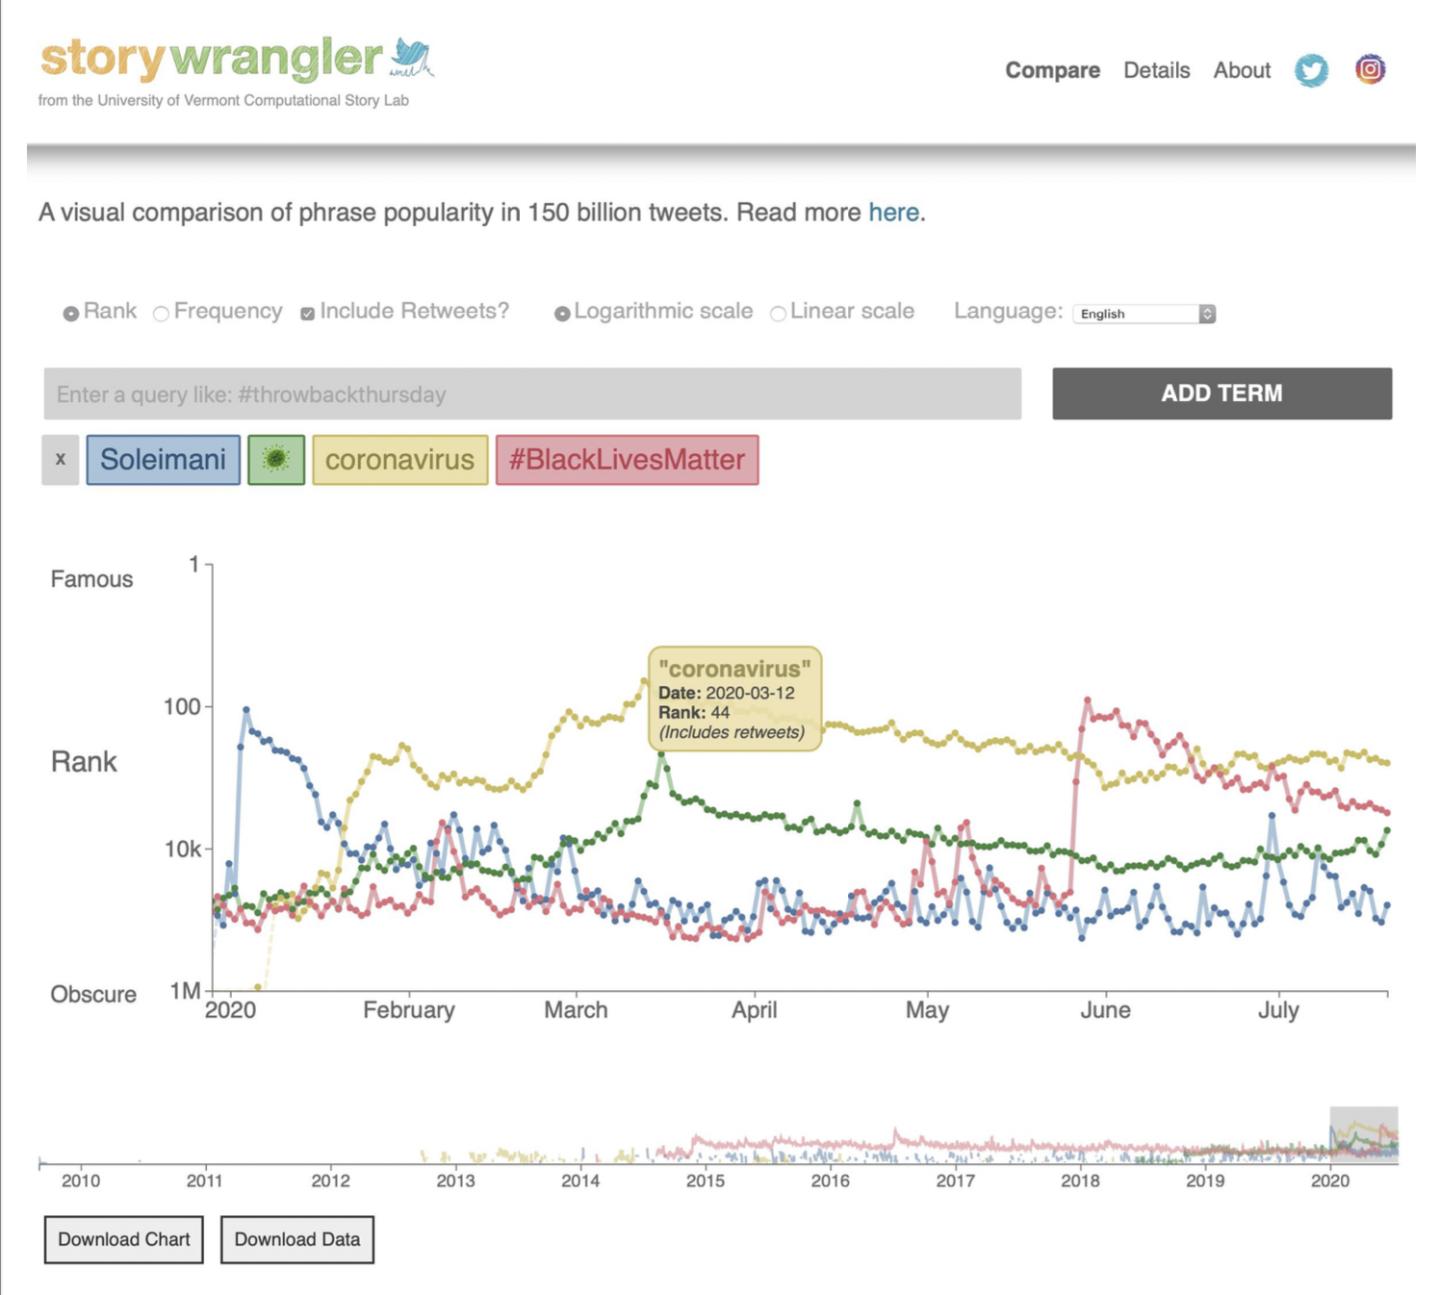Viewport: 1440px width, 1295px height.
Task: Select the Logarithmic scale radio button
Action: point(562,313)
